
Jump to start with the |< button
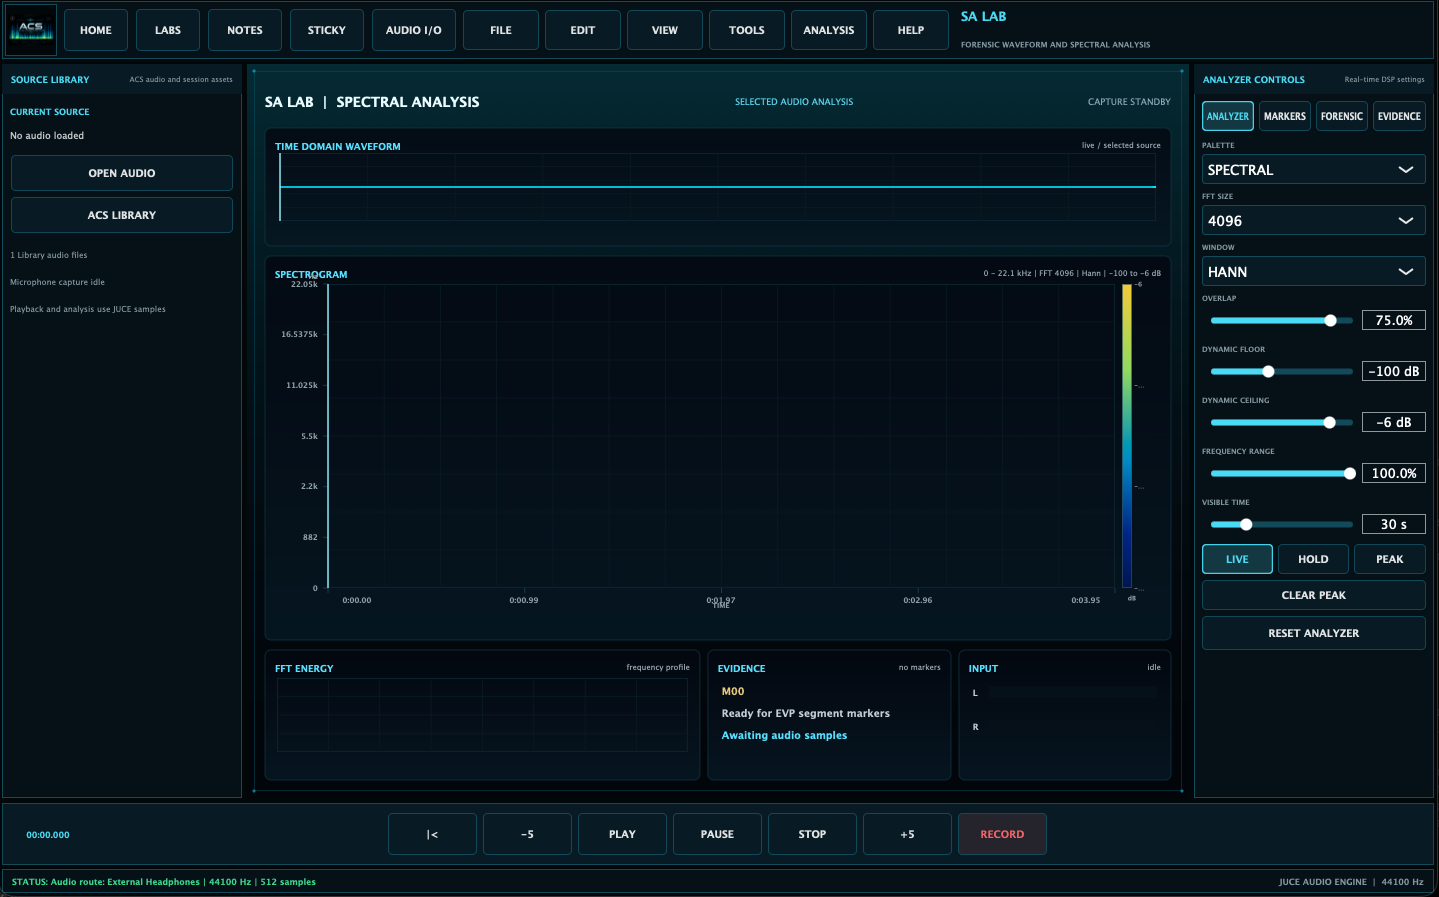pos(432,834)
